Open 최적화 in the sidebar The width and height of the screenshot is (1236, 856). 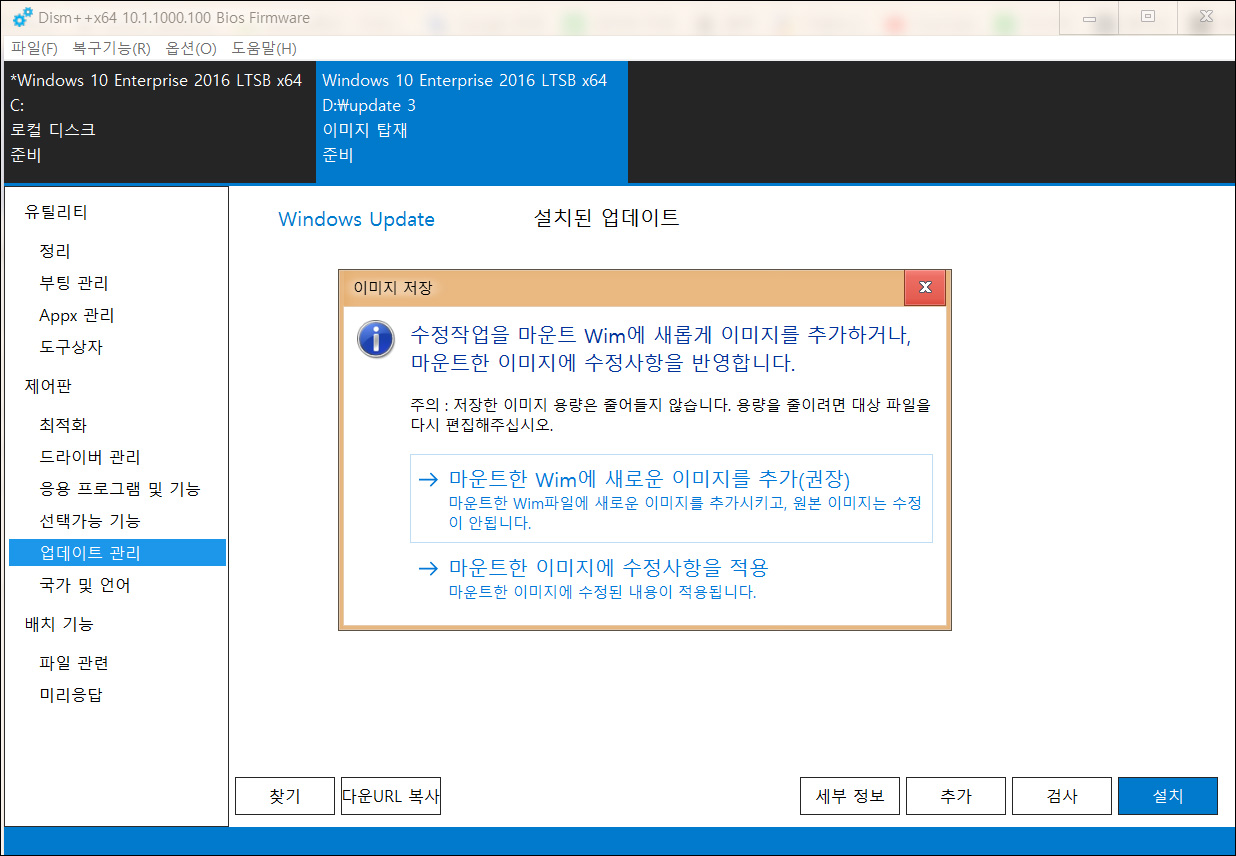63,425
